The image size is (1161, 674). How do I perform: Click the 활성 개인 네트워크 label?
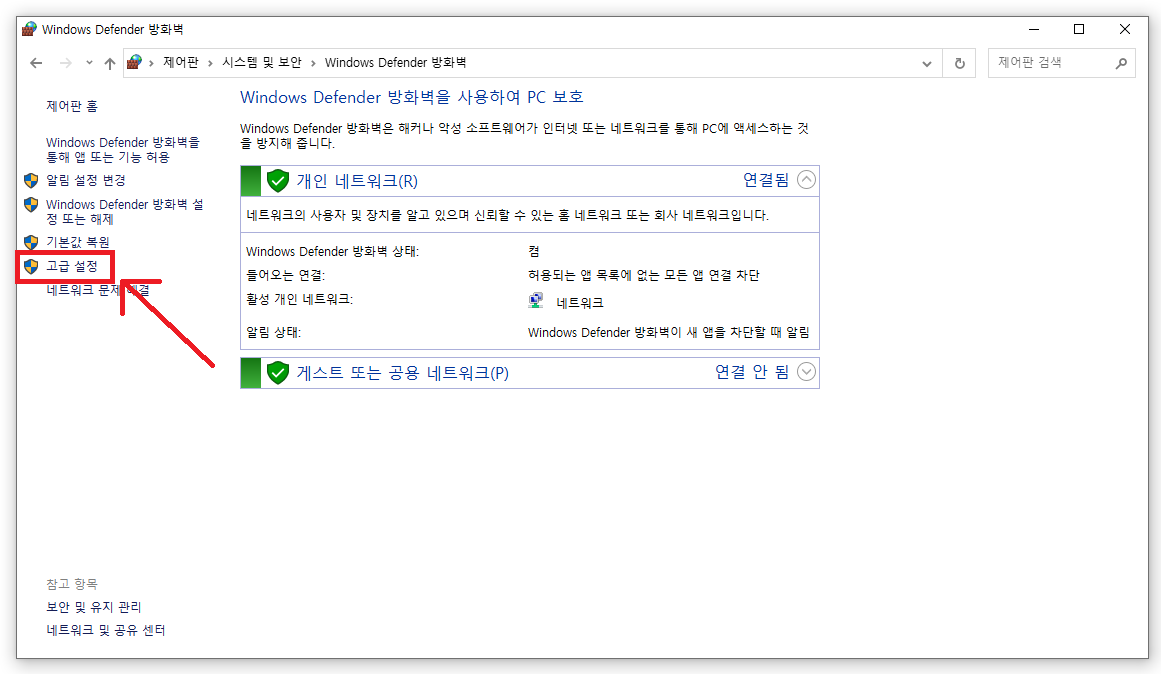pyautogui.click(x=299, y=299)
